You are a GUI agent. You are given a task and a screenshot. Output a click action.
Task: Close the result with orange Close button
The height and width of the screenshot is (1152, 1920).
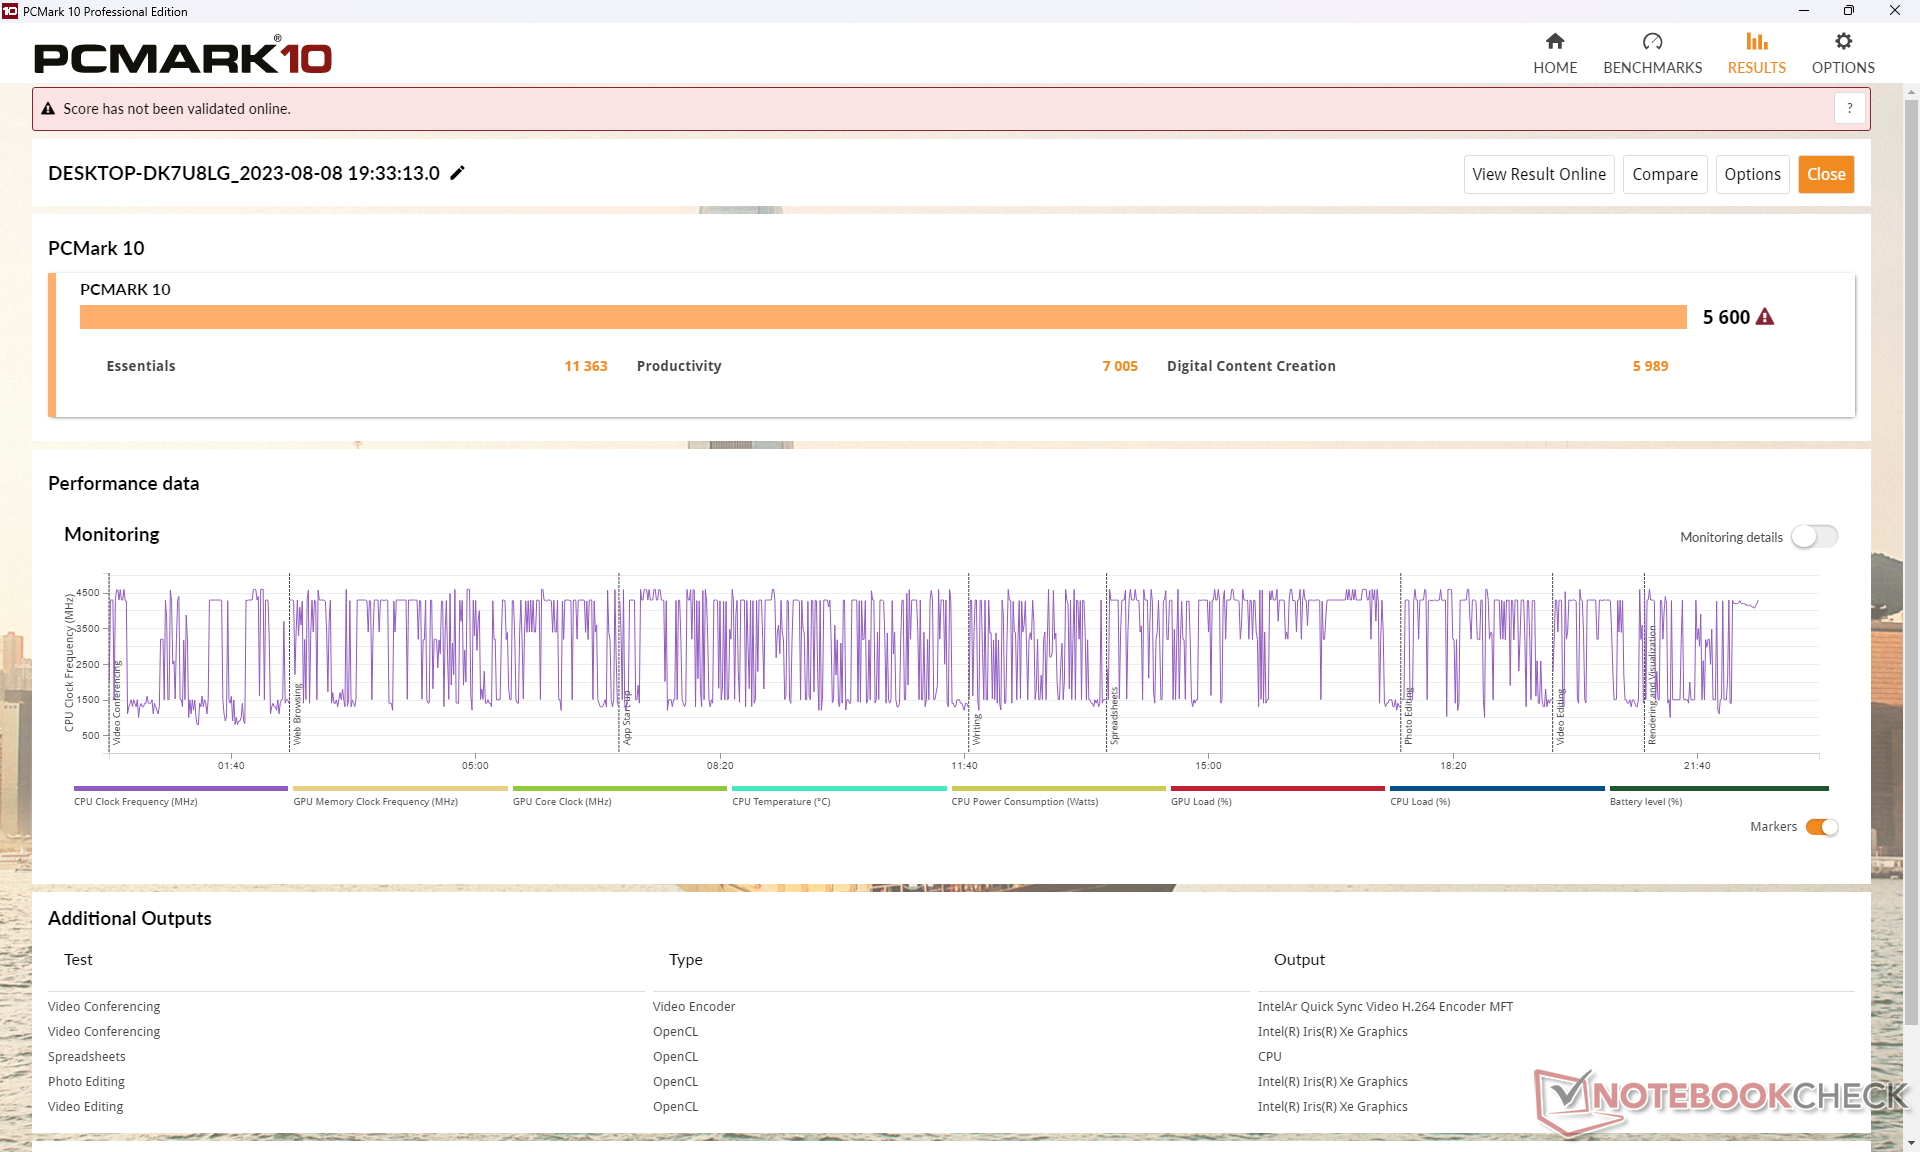[1825, 174]
